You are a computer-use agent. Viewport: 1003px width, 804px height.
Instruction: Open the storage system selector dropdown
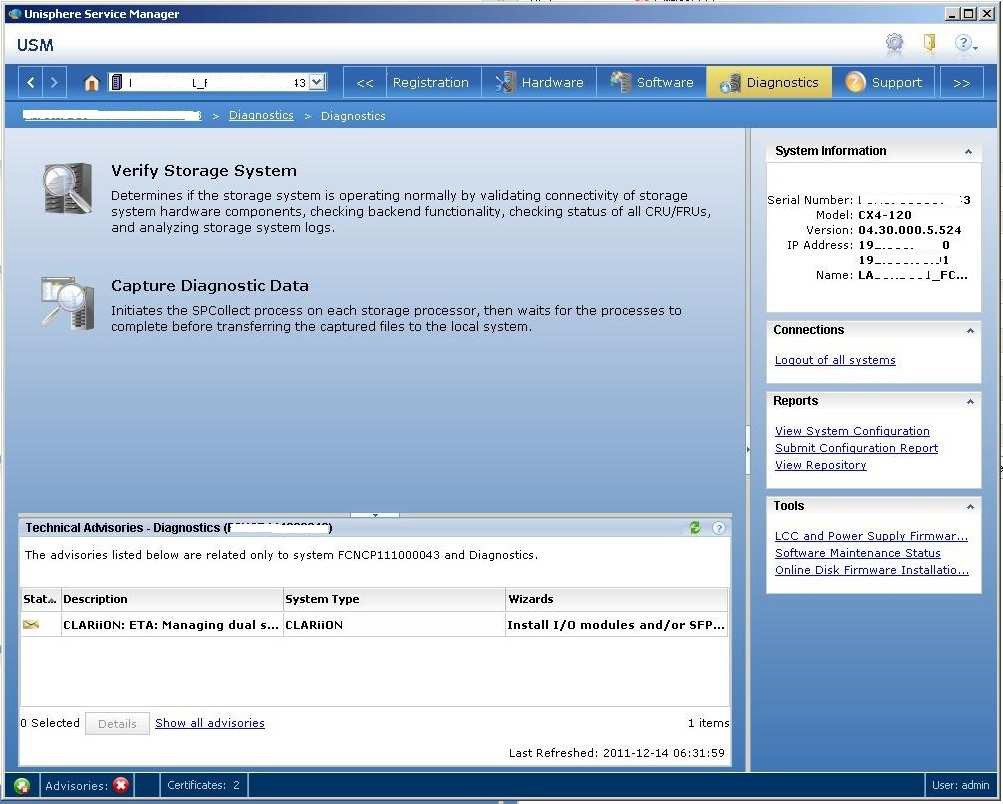pos(317,82)
